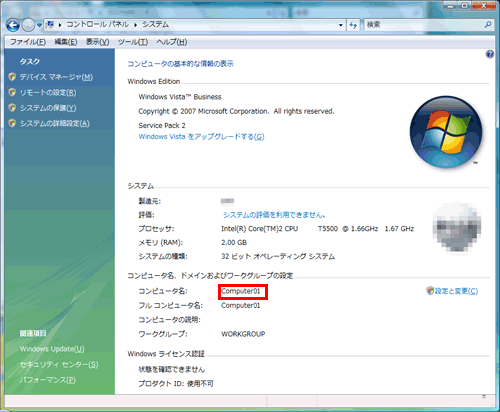Image resolution: width=500 pixels, height=412 pixels.
Task: Open the ツール(T) menu
Action: [x=133, y=42]
